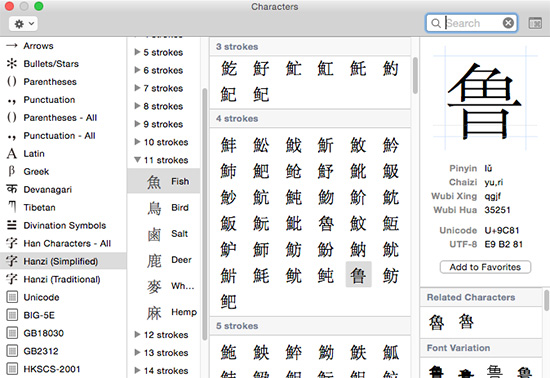This screenshot has width=550, height=378.
Task: Open the GB18030 table category
Action: pos(63,333)
